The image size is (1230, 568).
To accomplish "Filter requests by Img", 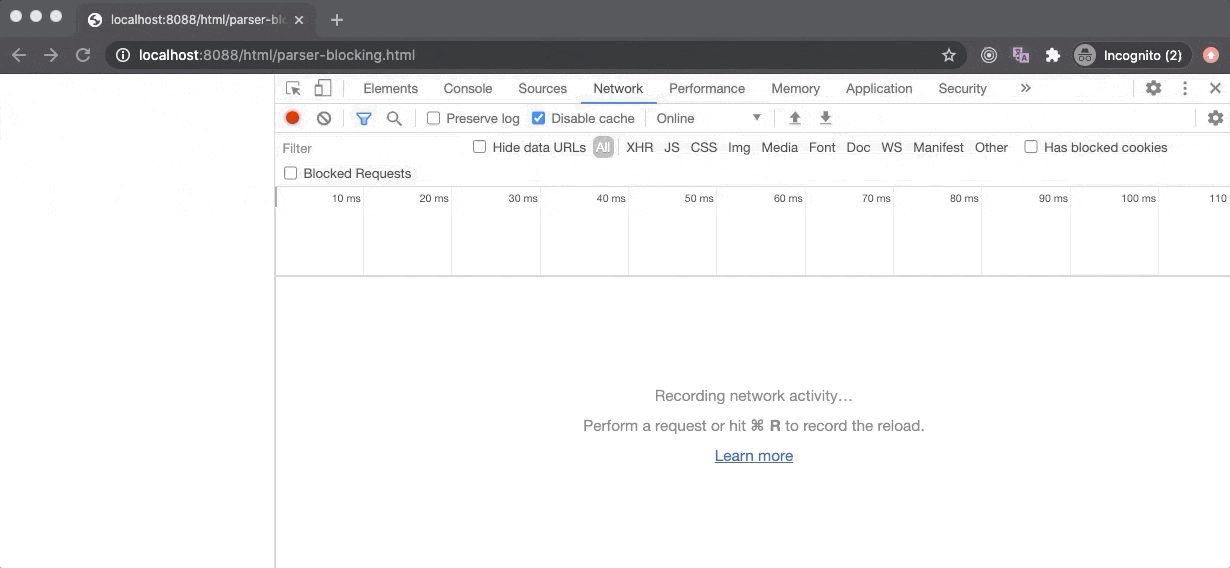I will 739,147.
